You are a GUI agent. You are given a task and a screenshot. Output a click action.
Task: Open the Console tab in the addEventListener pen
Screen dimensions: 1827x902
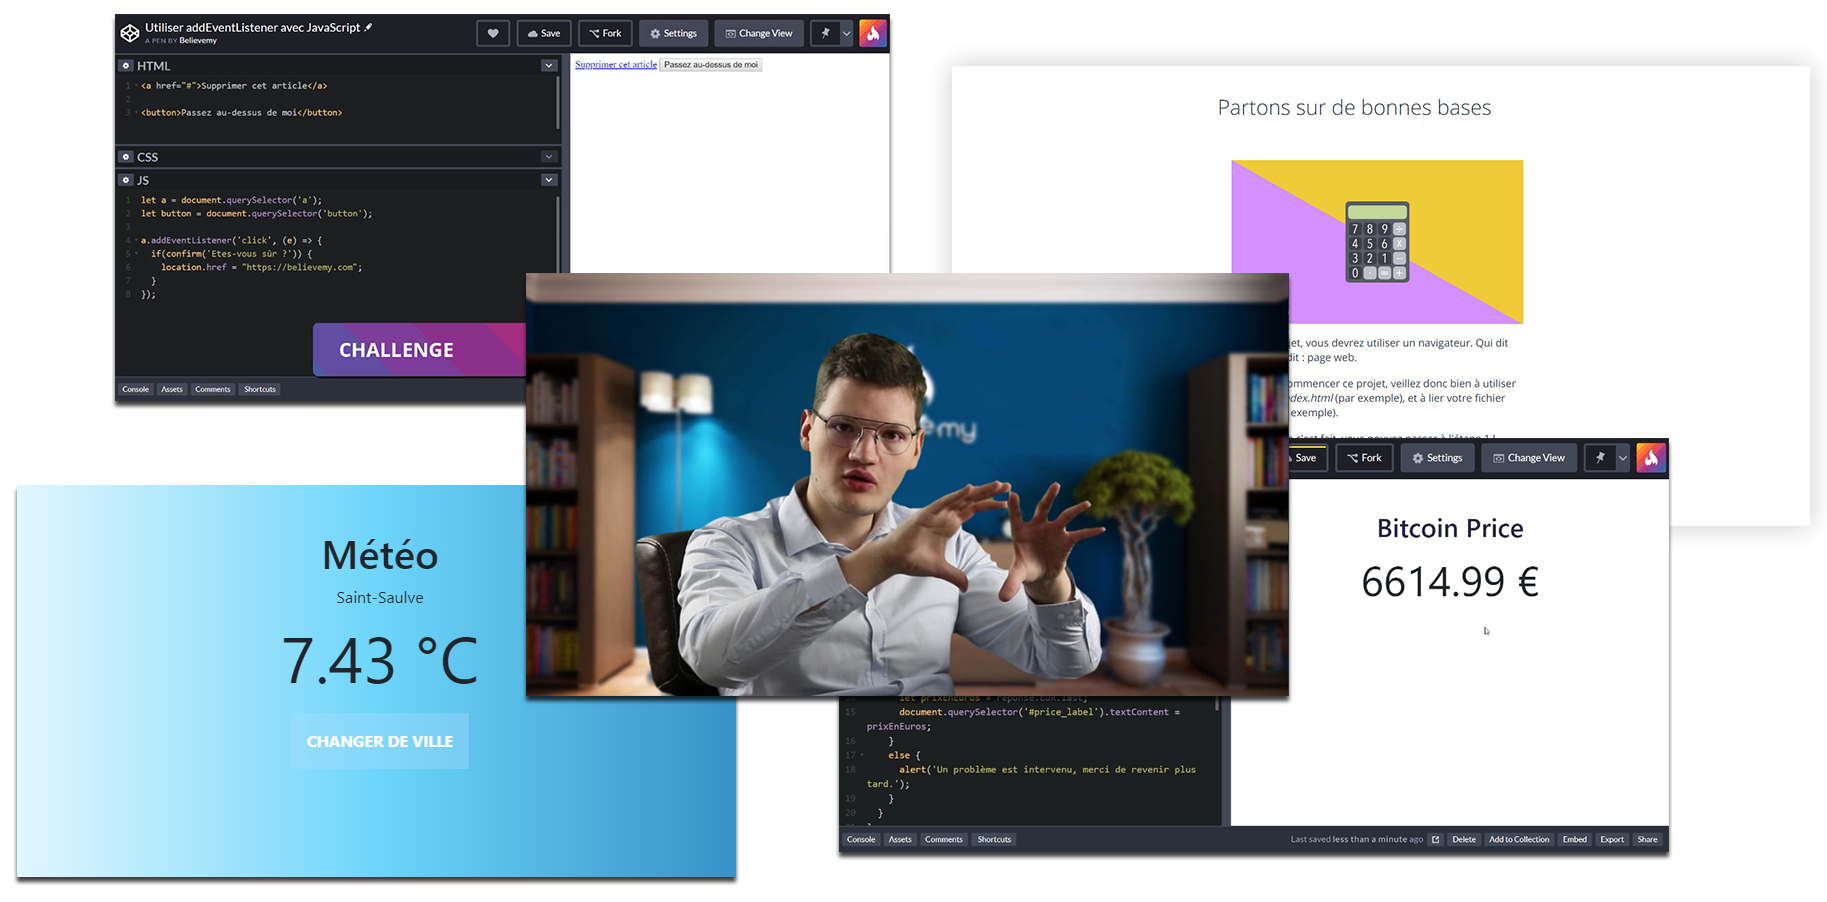click(135, 389)
